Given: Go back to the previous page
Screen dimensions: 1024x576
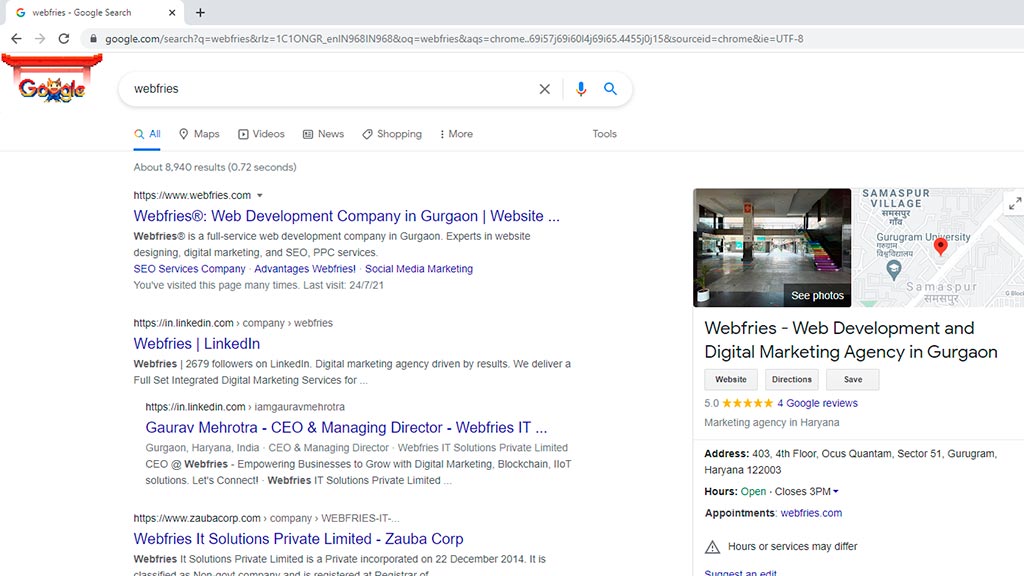Looking at the screenshot, I should point(16,39).
